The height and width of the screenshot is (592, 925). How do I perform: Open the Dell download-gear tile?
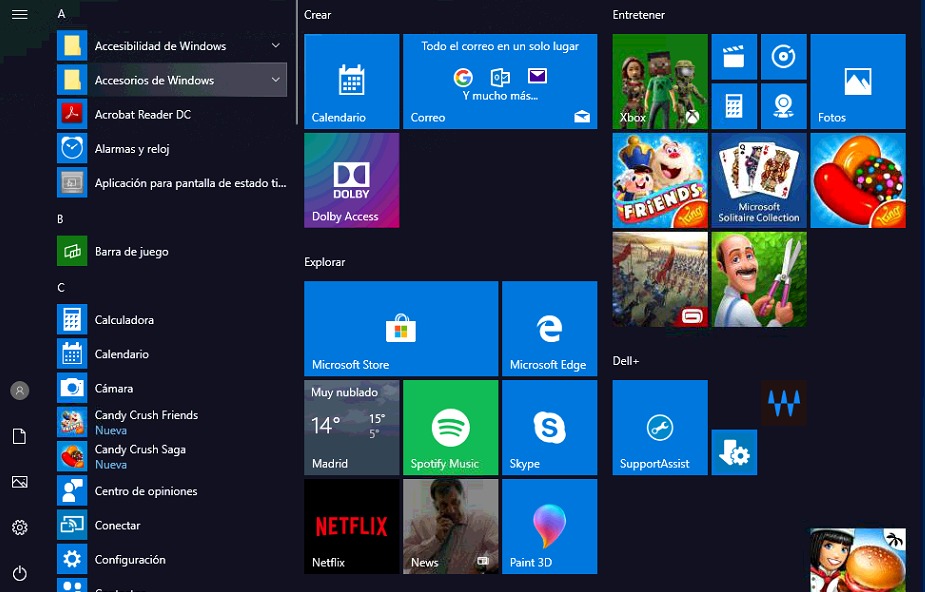(x=734, y=452)
